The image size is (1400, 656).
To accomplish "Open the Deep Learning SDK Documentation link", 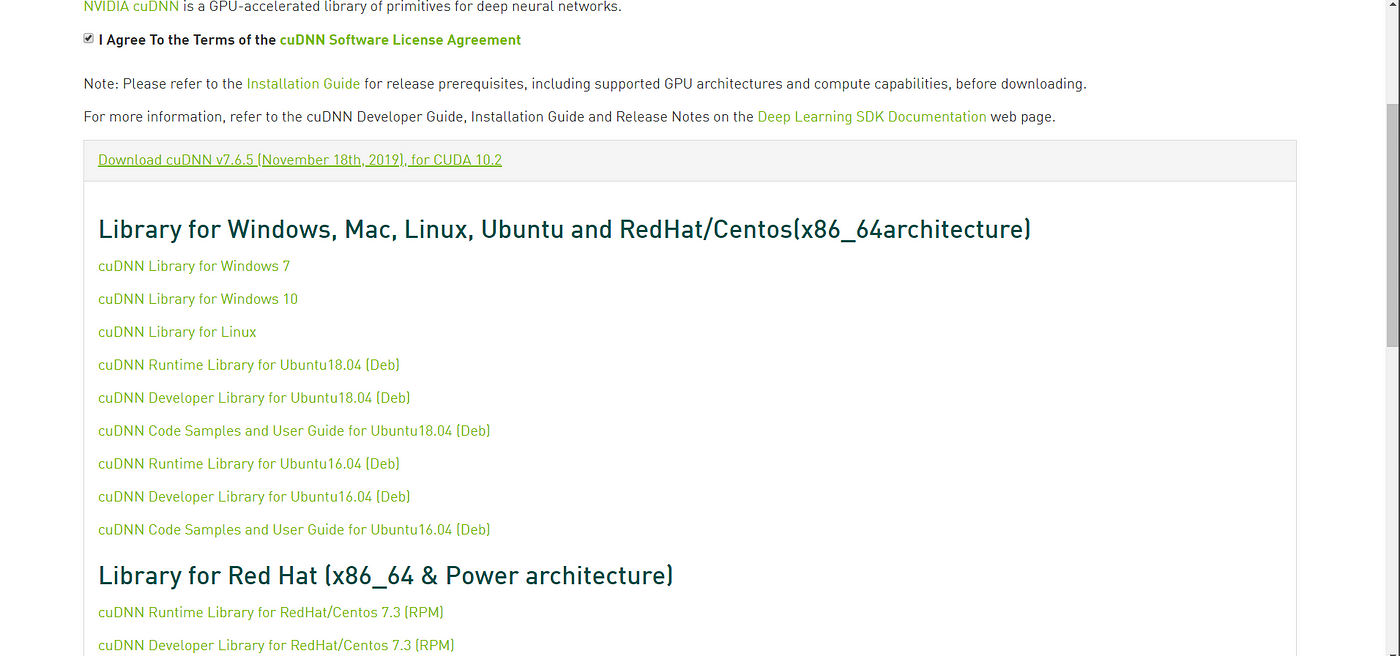I will coord(872,117).
